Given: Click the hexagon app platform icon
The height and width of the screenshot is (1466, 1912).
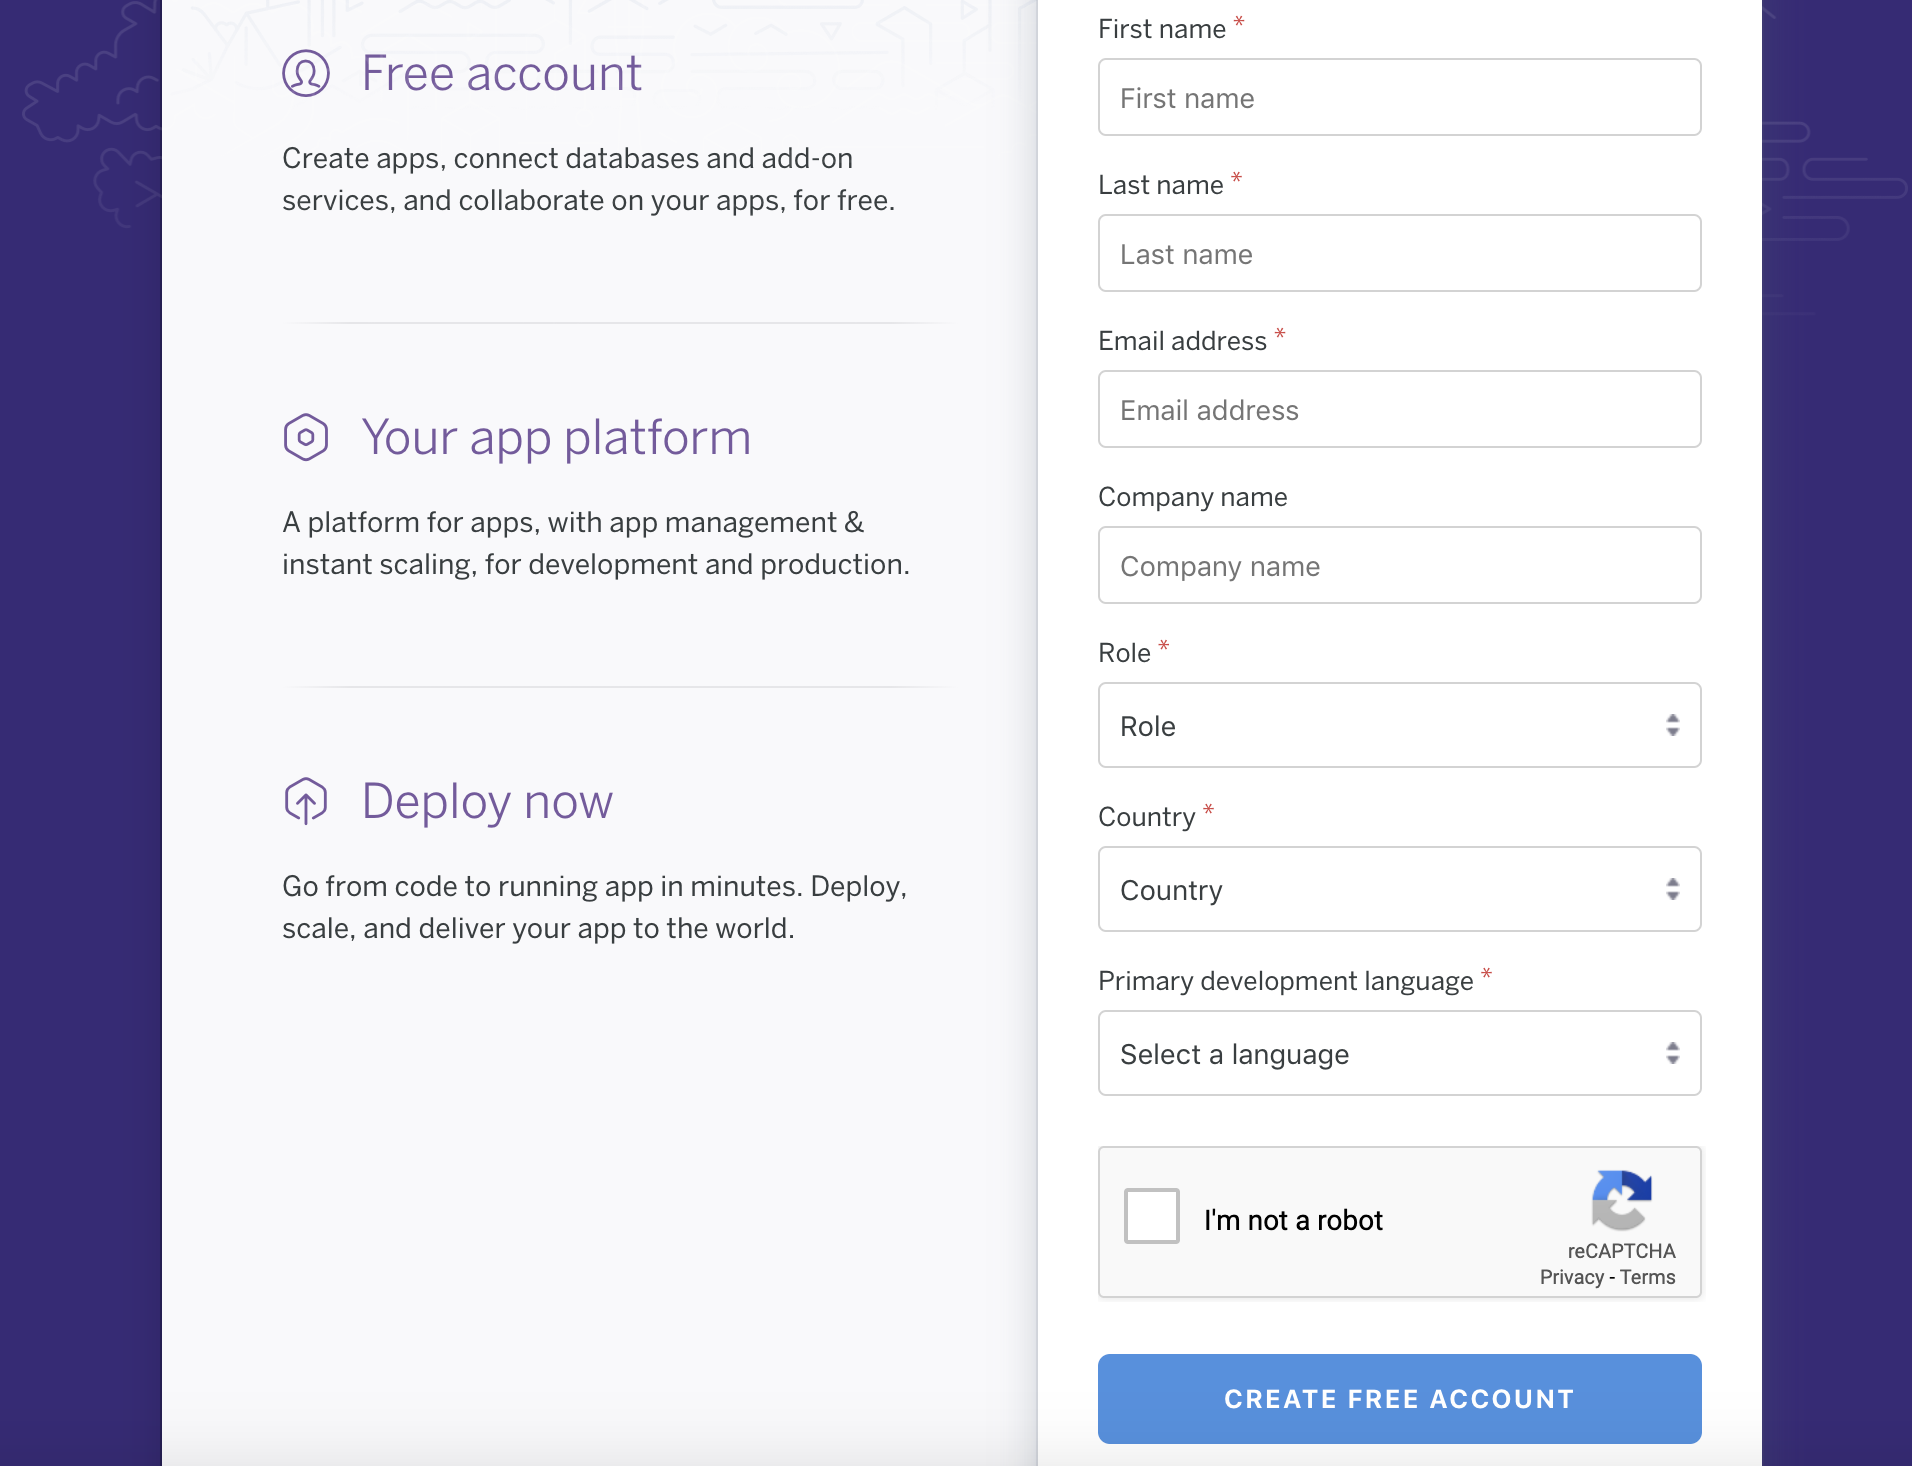Looking at the screenshot, I should pos(306,437).
